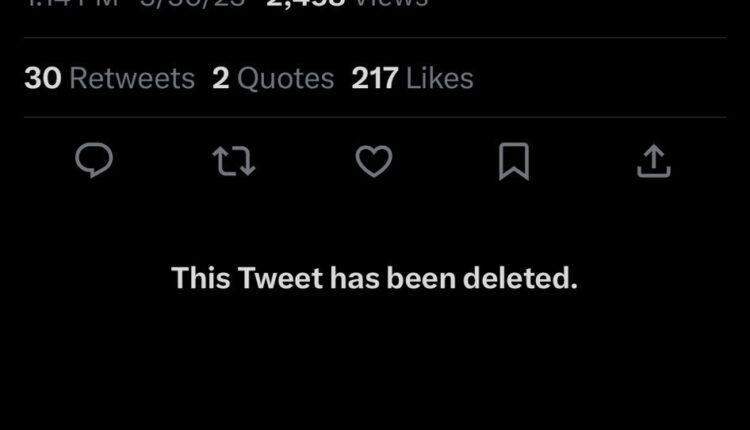The image size is (750, 430).
Task: Tap the reply speech bubble icon
Action: coord(94,161)
